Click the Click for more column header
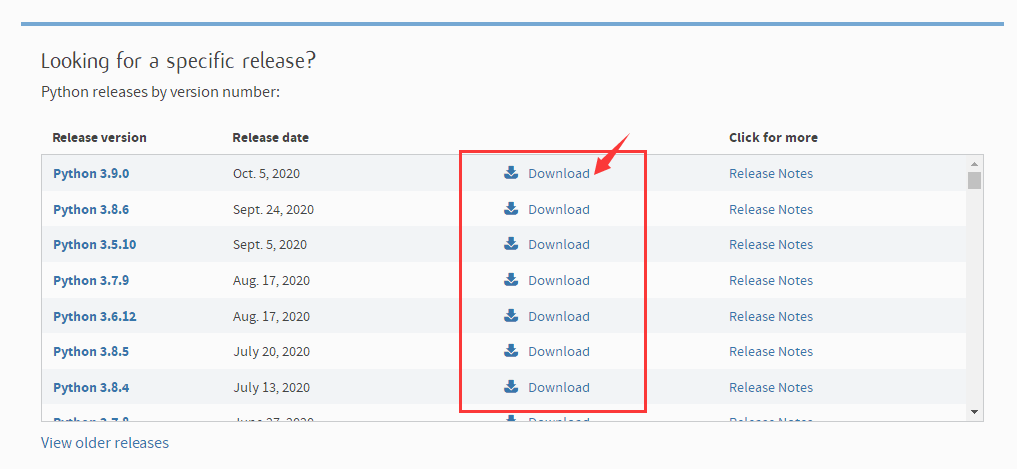Image resolution: width=1017 pixels, height=469 pixels. click(x=773, y=138)
